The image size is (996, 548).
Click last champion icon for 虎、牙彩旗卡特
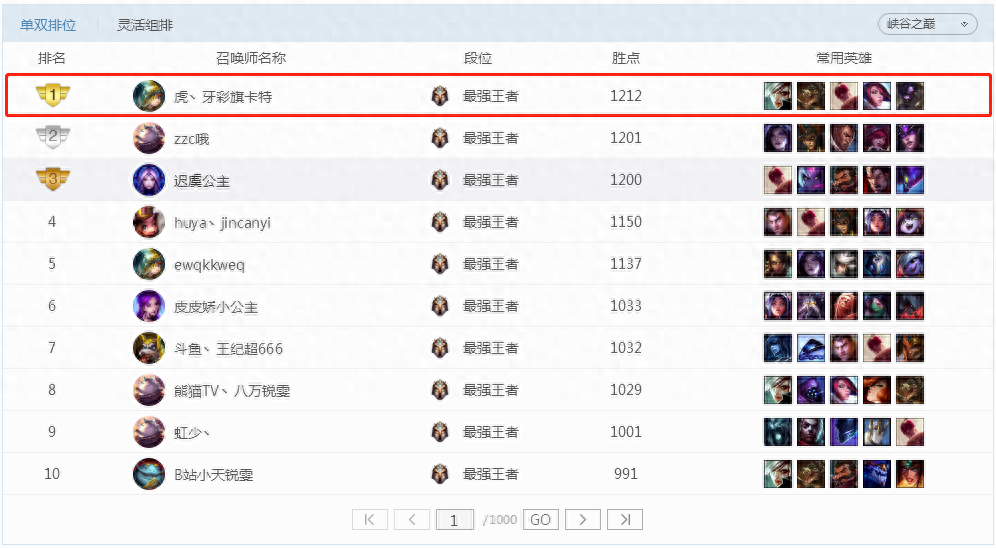coord(910,96)
